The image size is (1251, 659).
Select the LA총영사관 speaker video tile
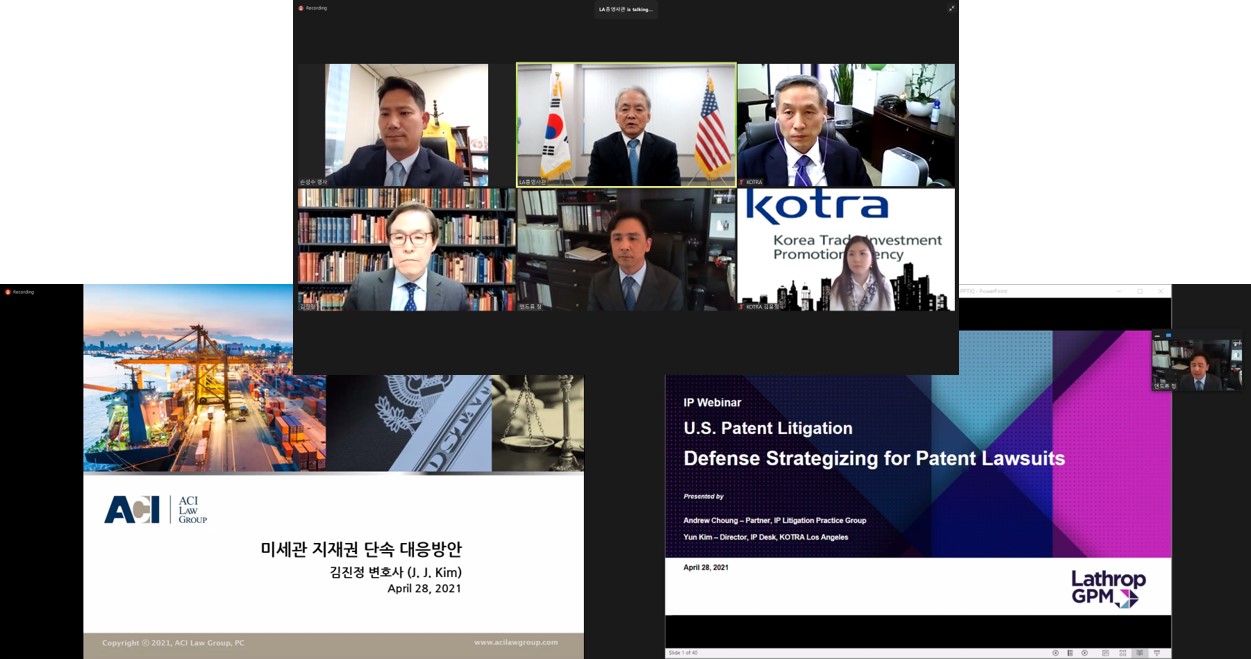pos(626,125)
